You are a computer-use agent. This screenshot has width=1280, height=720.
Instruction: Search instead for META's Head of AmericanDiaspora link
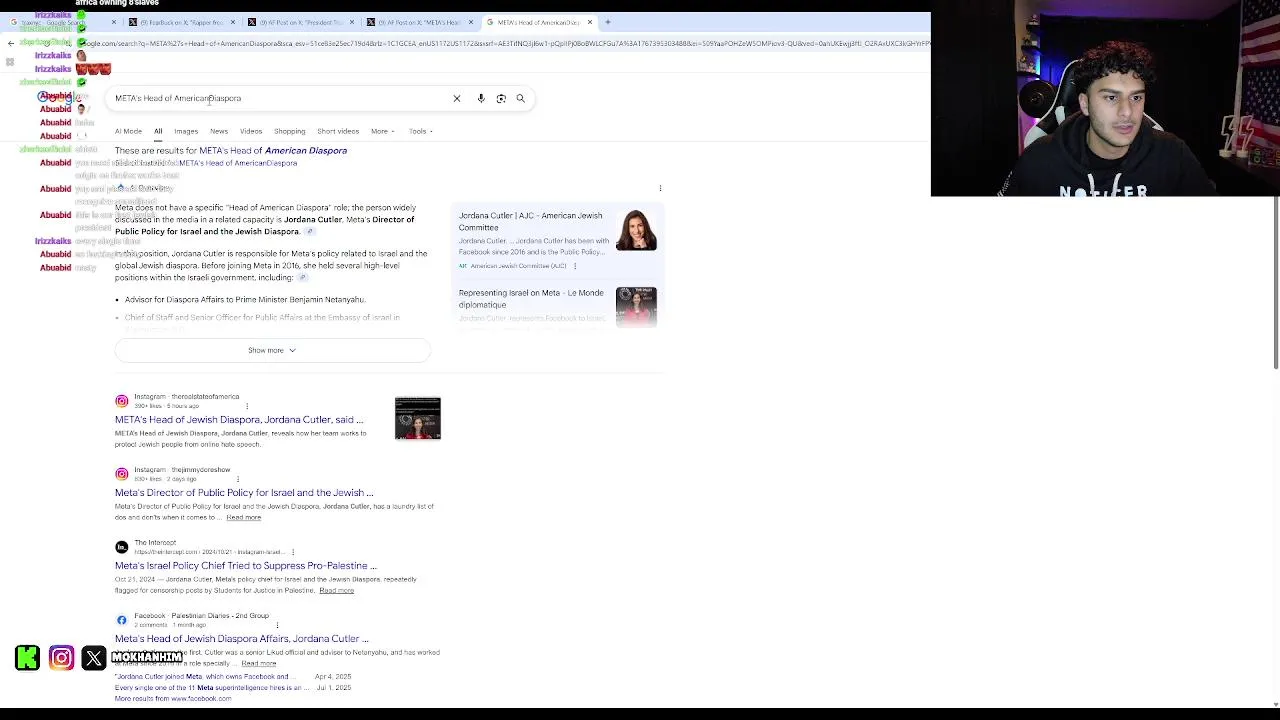(238, 163)
